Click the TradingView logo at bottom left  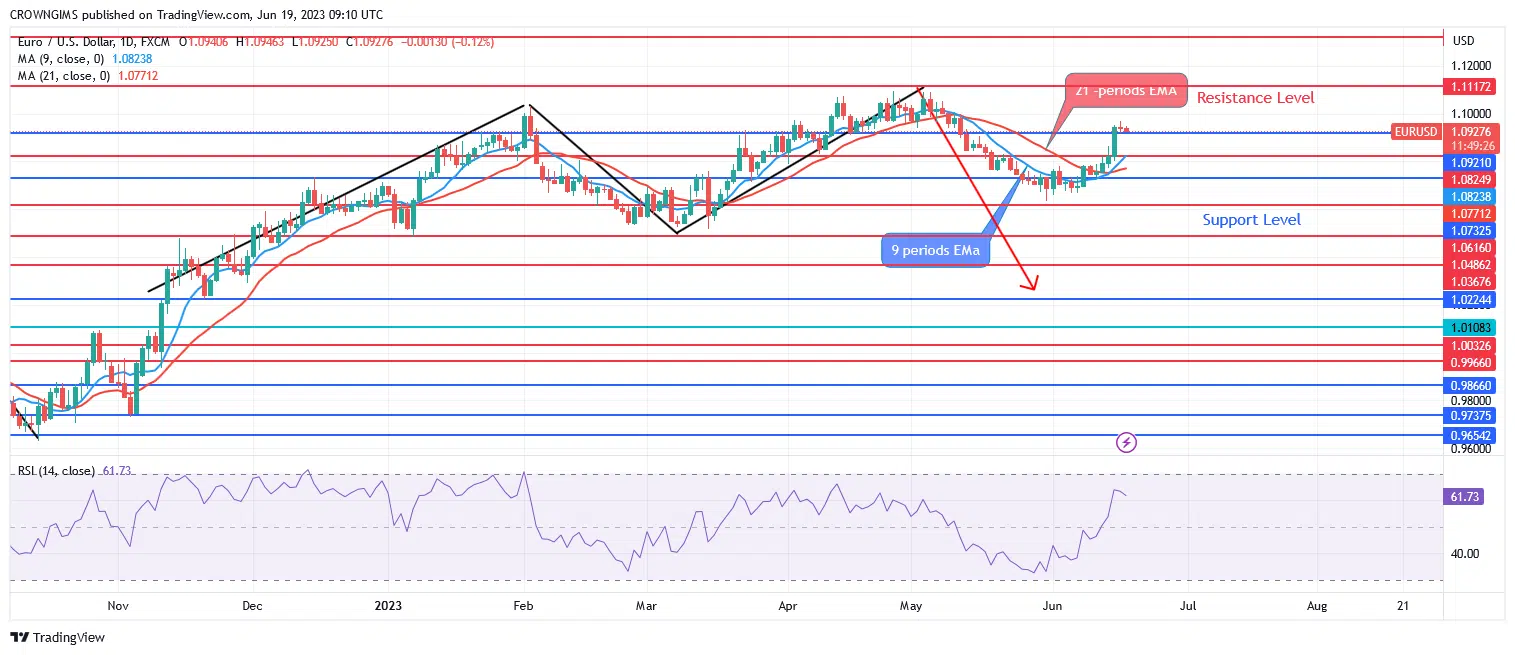(x=57, y=637)
